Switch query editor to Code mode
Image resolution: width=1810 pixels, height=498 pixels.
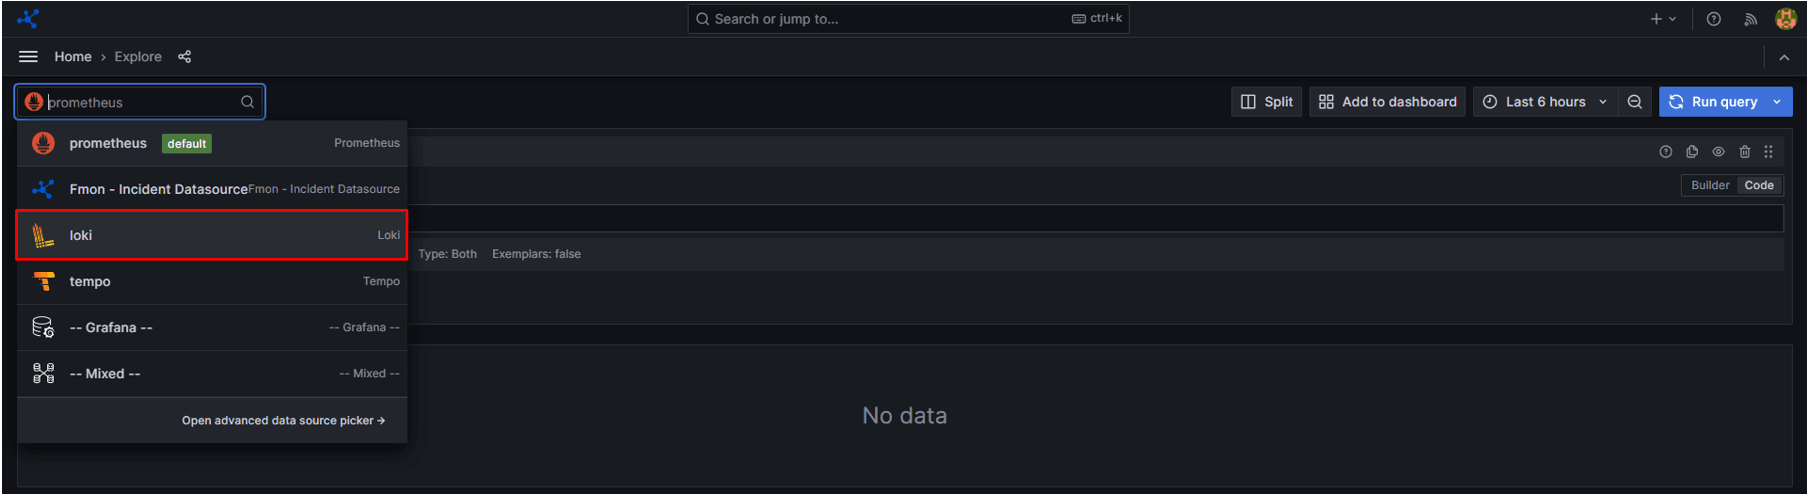(1759, 185)
